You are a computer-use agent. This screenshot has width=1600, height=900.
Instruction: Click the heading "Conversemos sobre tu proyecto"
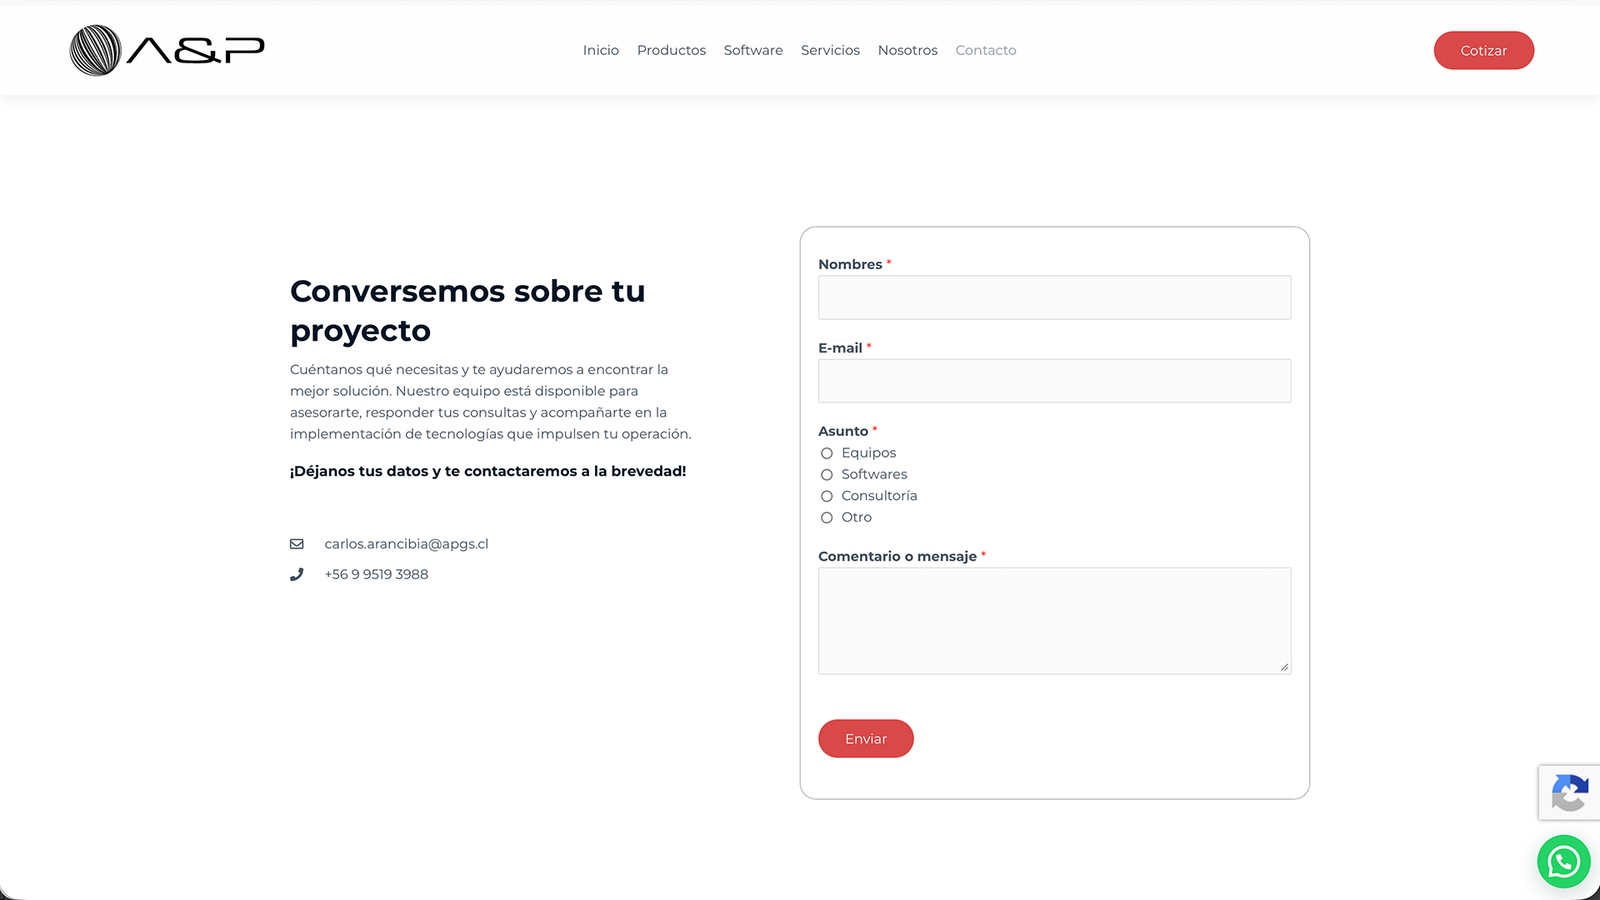[468, 311]
